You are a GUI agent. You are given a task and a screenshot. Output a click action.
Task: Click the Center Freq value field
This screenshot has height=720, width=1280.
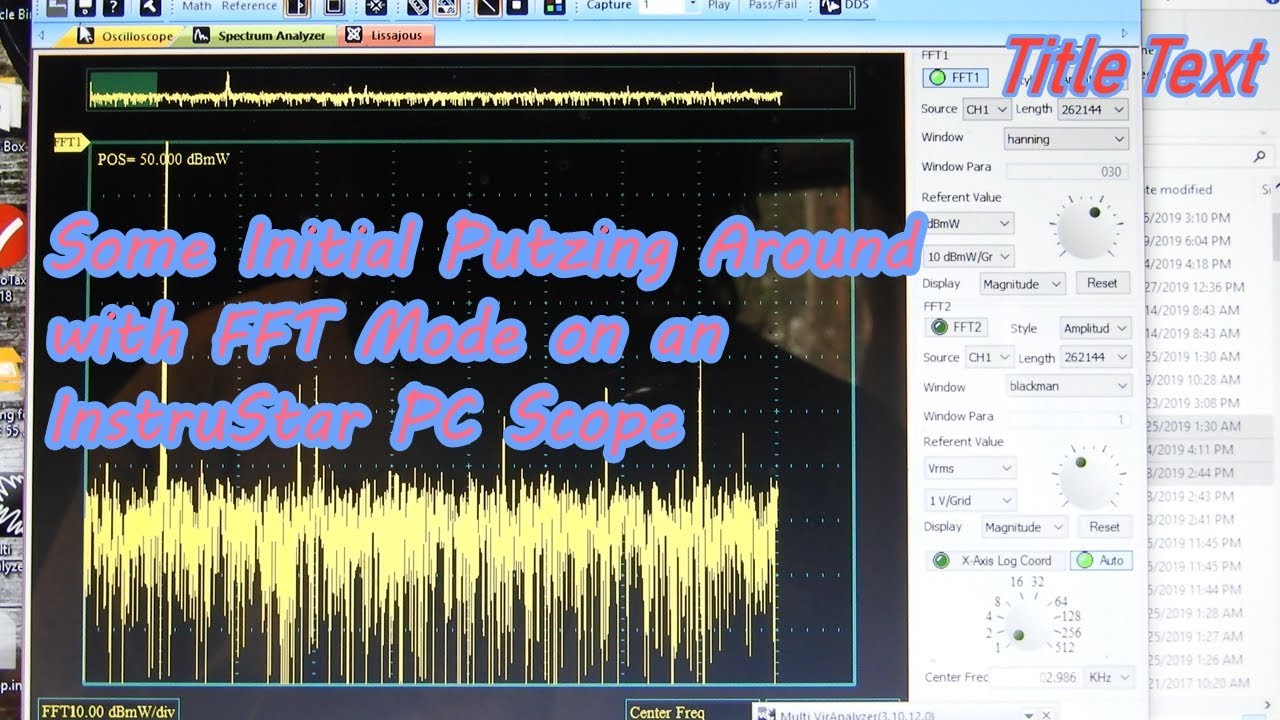pos(1034,677)
